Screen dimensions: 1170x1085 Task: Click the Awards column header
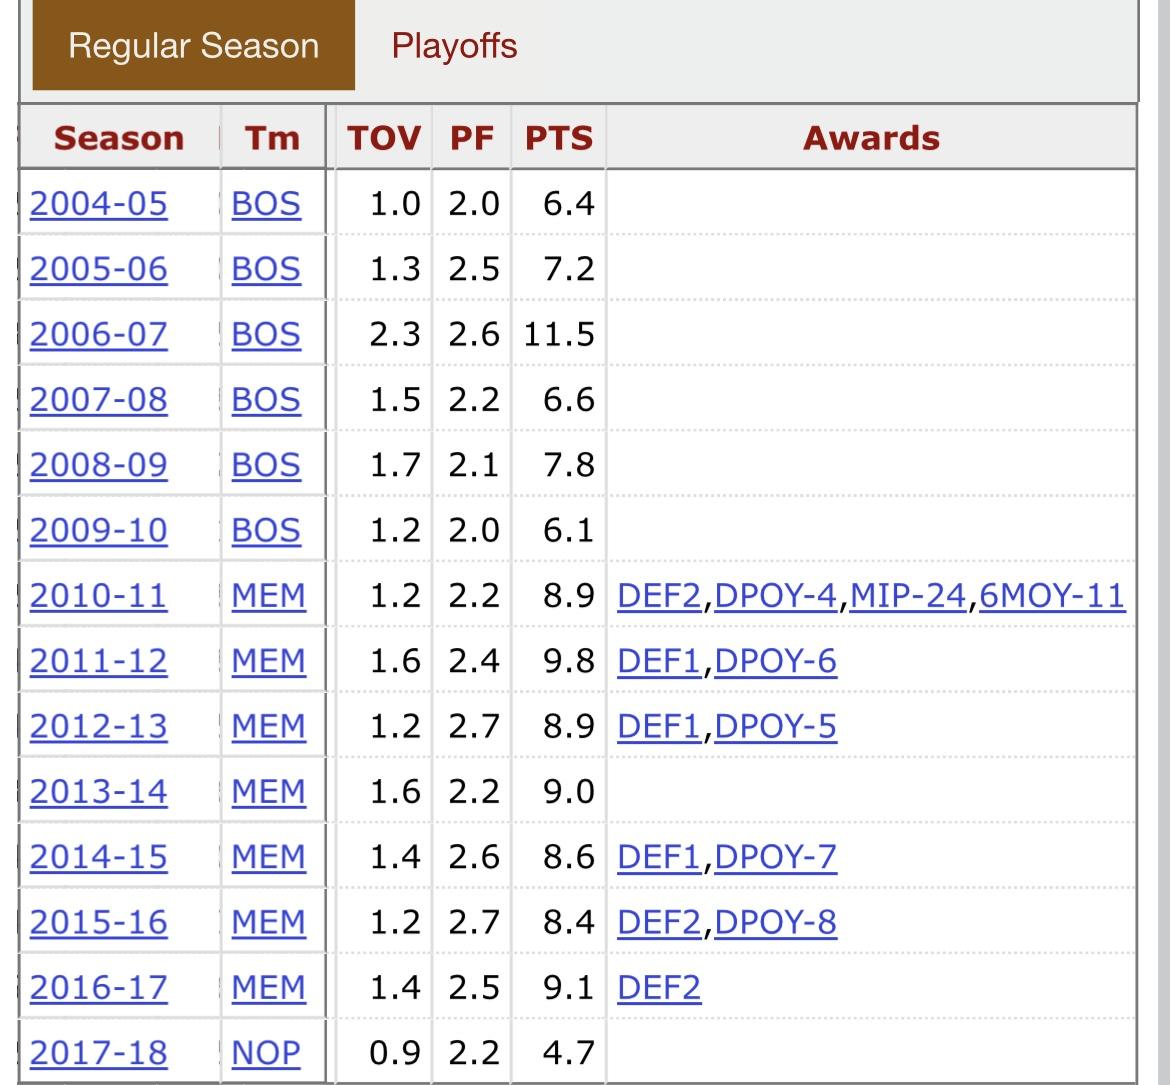tap(872, 138)
